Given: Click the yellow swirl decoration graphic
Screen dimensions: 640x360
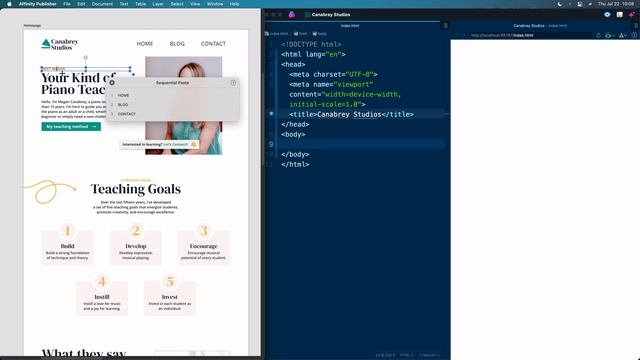Looking at the screenshot, I should [x=50, y=191].
